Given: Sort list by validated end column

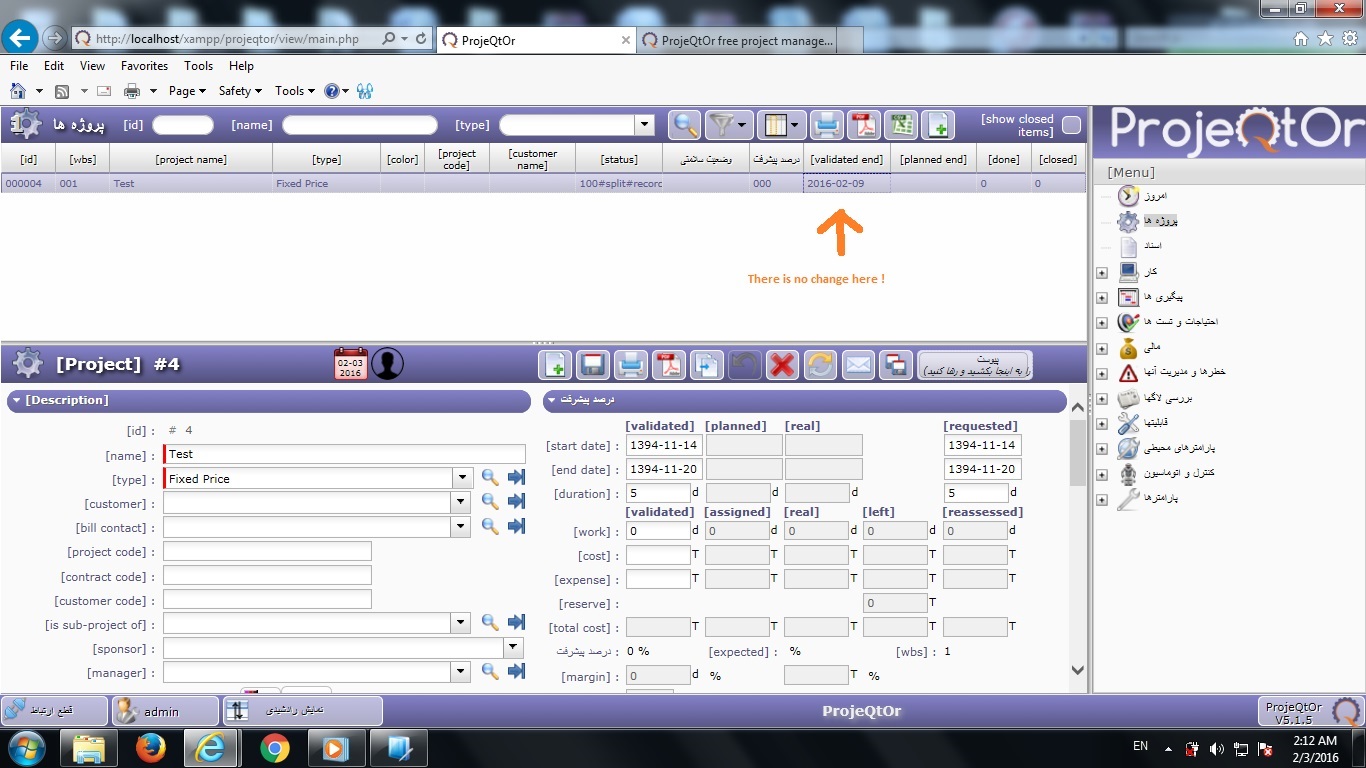Looking at the screenshot, I should coord(846,159).
